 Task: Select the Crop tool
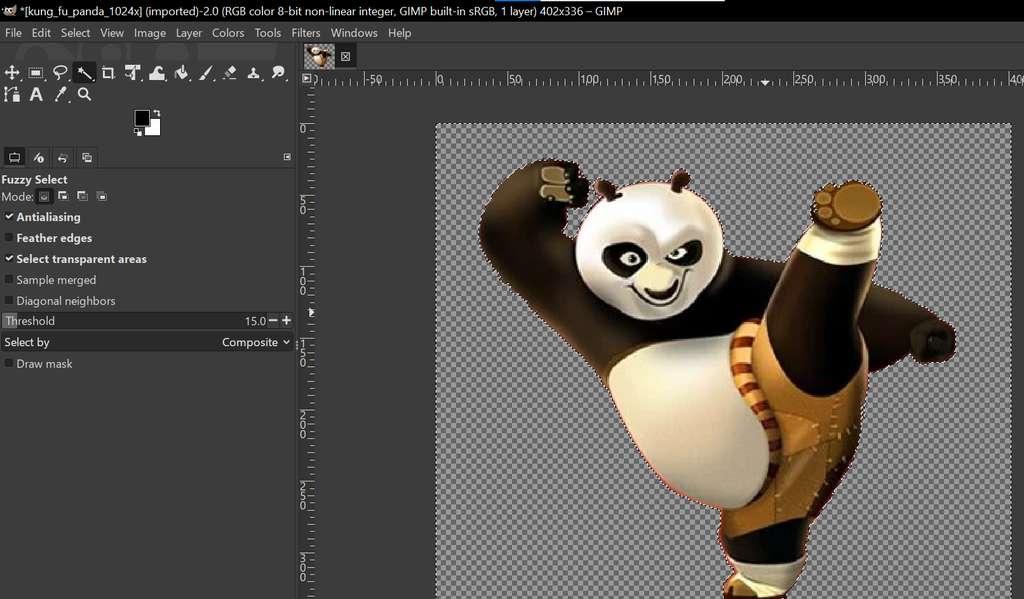[108, 73]
